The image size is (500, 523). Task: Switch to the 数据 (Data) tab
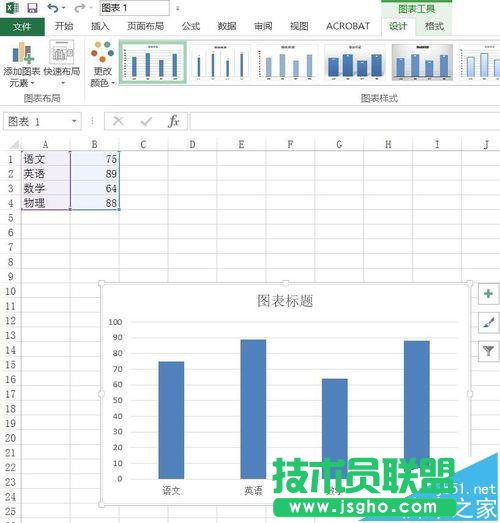(227, 26)
